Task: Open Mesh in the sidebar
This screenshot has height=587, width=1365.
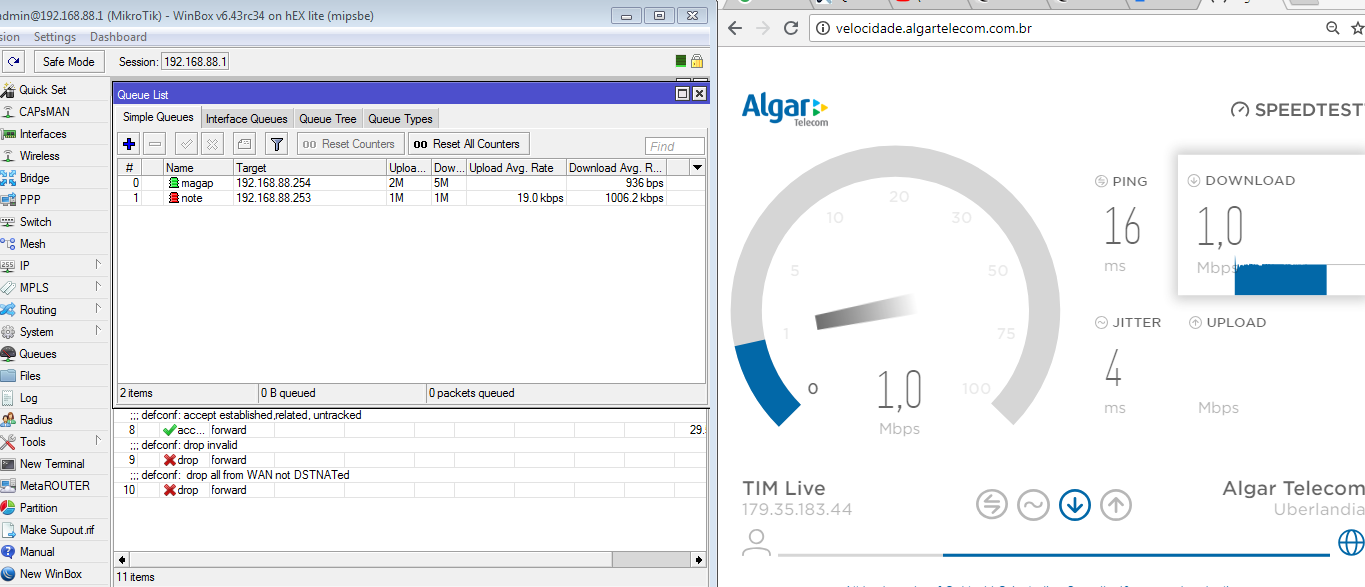Action: [x=32, y=244]
